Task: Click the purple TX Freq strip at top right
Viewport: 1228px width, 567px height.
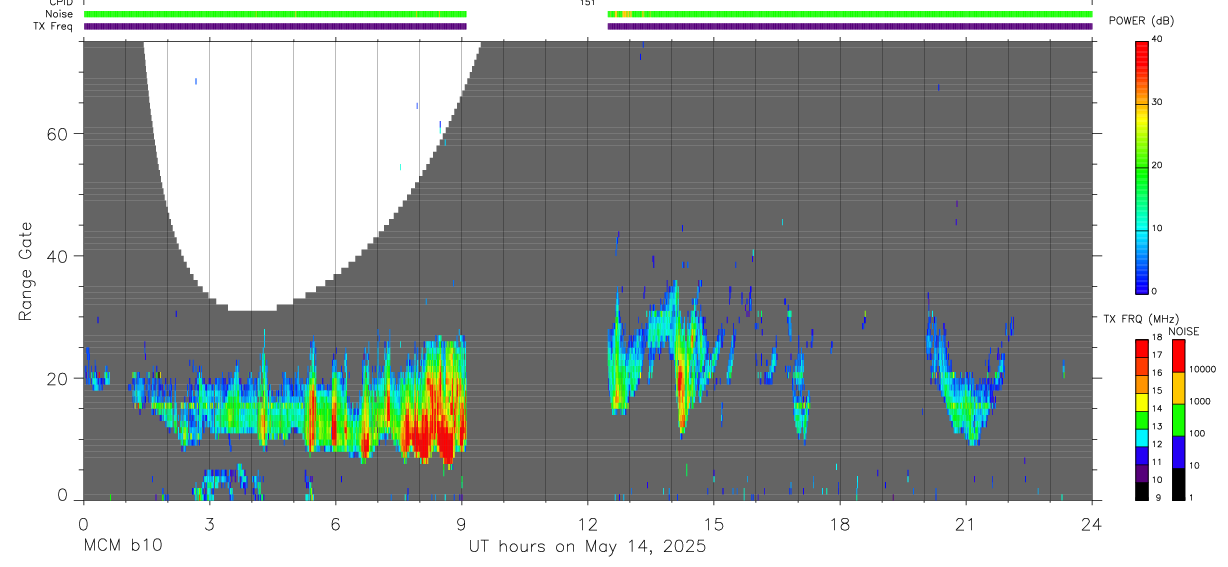Action: pyautogui.click(x=850, y=26)
